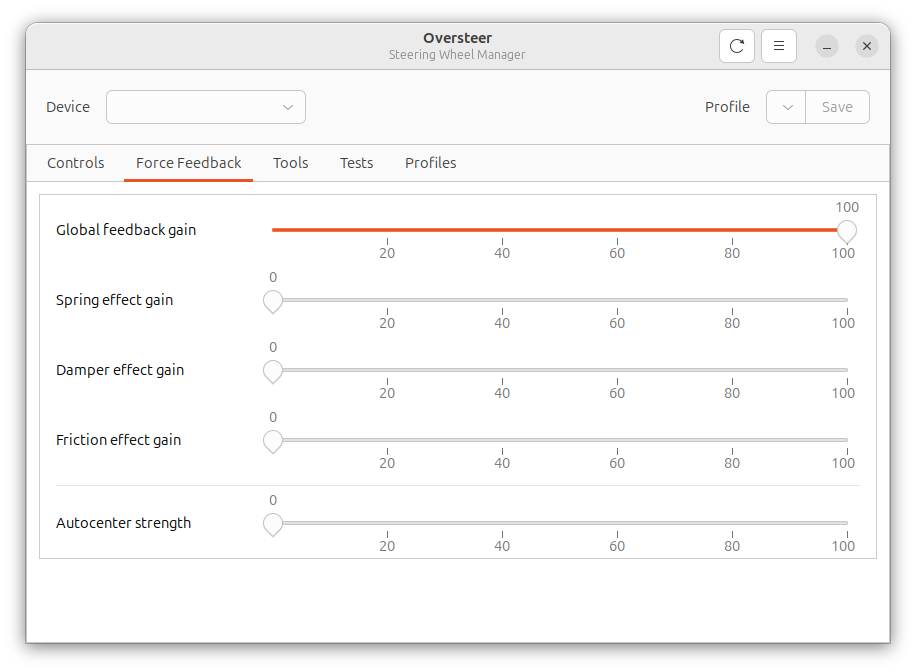The width and height of the screenshot is (916, 672).
Task: Switch to the Controls tab
Action: (x=76, y=163)
